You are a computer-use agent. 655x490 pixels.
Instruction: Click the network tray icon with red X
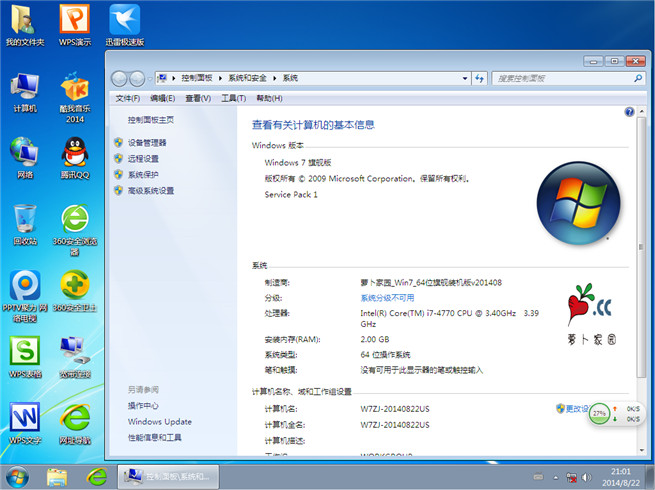coord(571,477)
